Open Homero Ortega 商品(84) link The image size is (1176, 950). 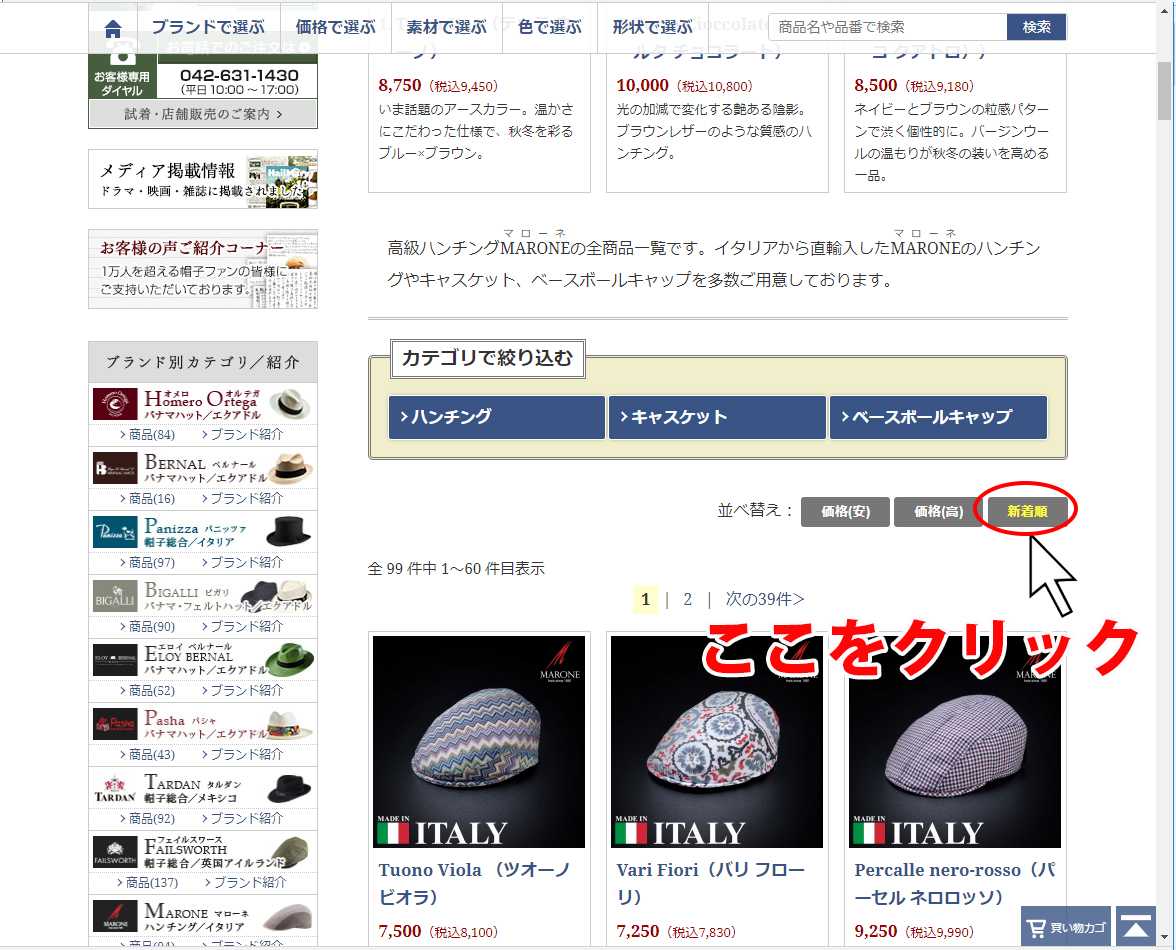tap(147, 435)
